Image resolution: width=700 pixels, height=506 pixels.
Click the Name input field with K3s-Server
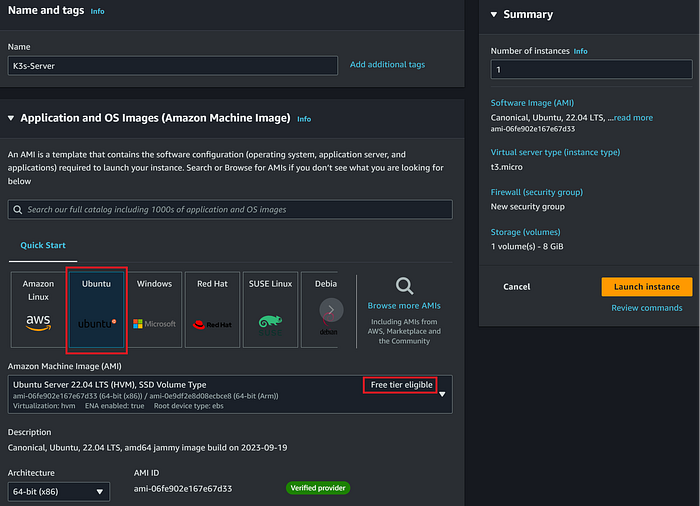tap(173, 66)
